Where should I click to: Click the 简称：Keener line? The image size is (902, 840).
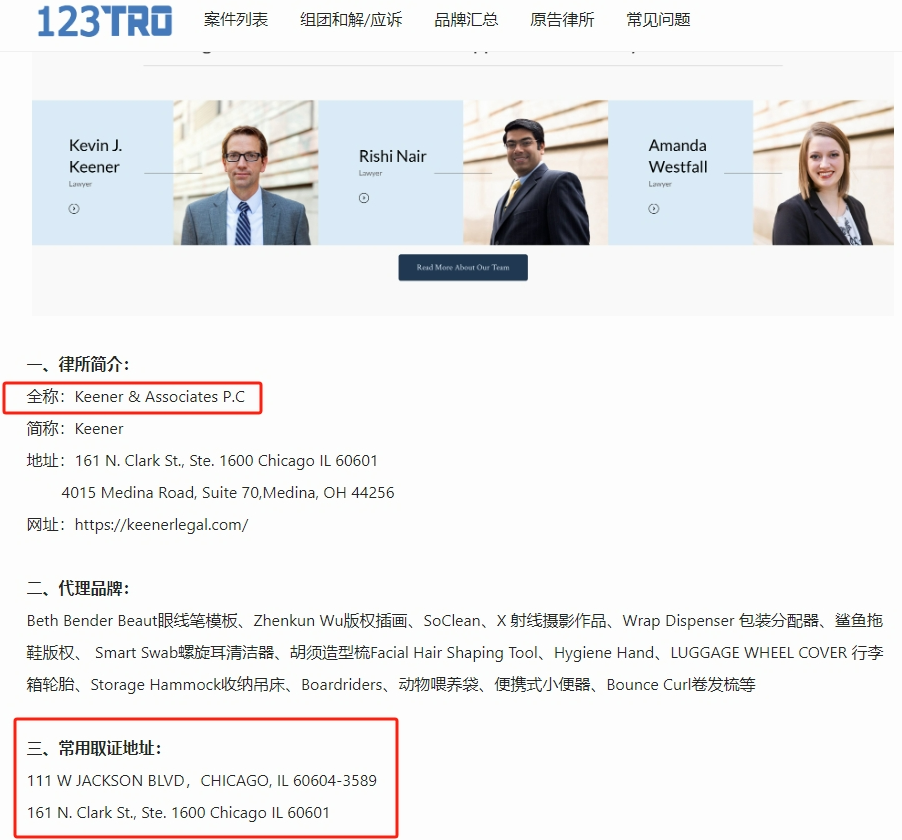coord(75,429)
